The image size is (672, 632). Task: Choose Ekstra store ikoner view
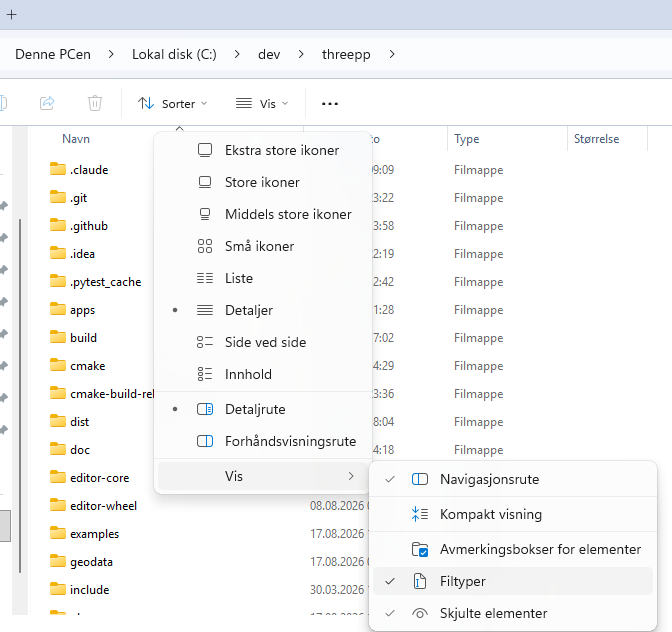(263, 150)
